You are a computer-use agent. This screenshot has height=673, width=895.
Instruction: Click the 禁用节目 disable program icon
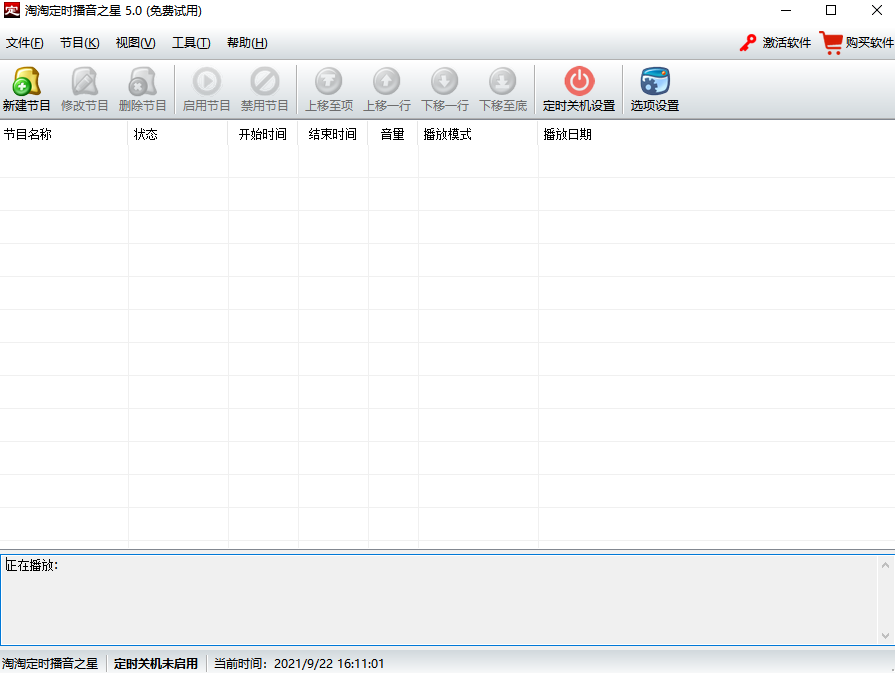(x=264, y=89)
